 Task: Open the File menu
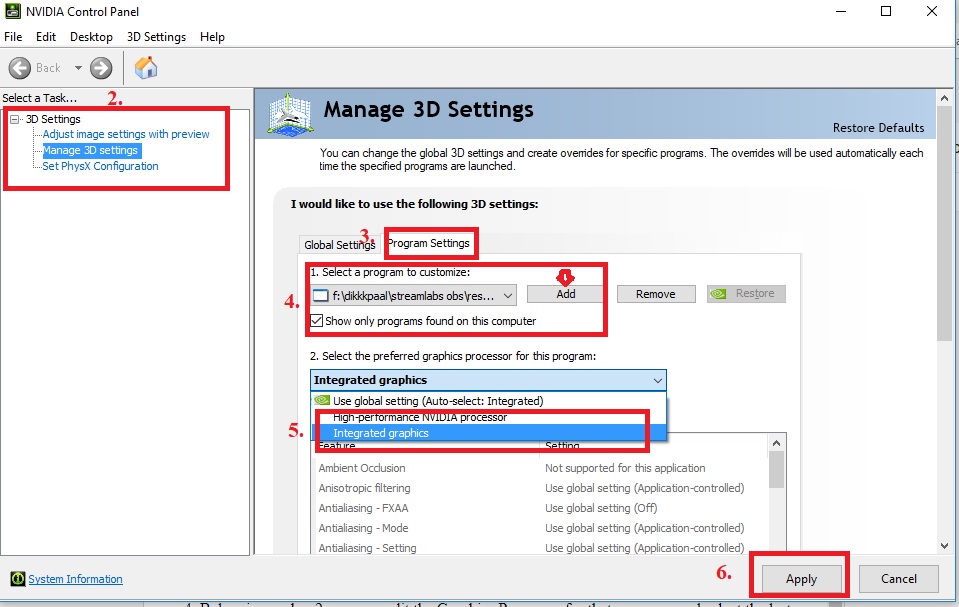point(13,37)
